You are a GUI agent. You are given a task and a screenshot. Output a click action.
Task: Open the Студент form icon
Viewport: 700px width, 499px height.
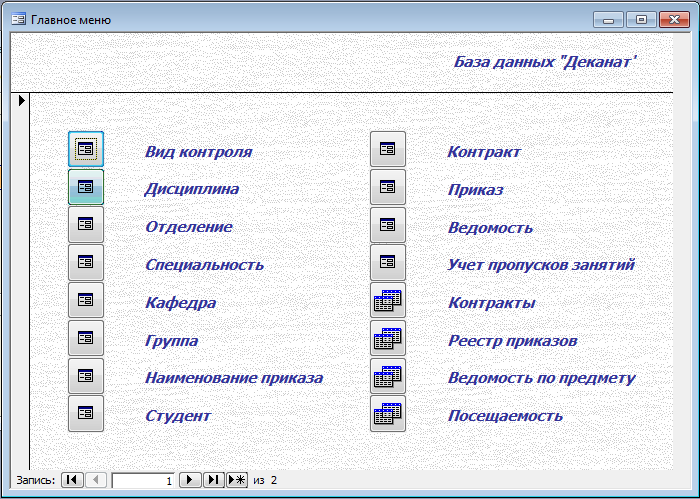tap(86, 414)
